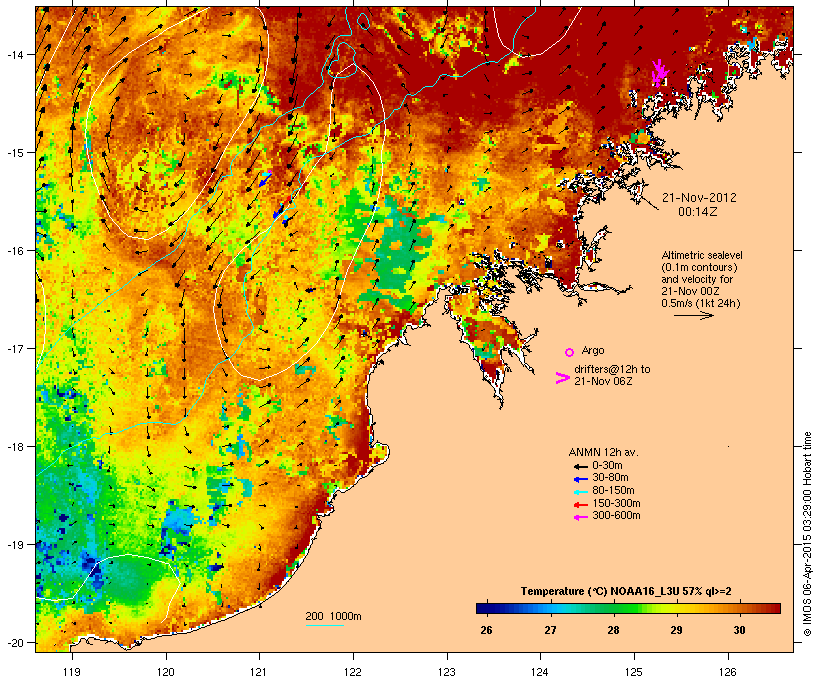Screen dimensions: 820x680
Task: Click the black 0-30m arrow in legend
Action: coord(581,466)
